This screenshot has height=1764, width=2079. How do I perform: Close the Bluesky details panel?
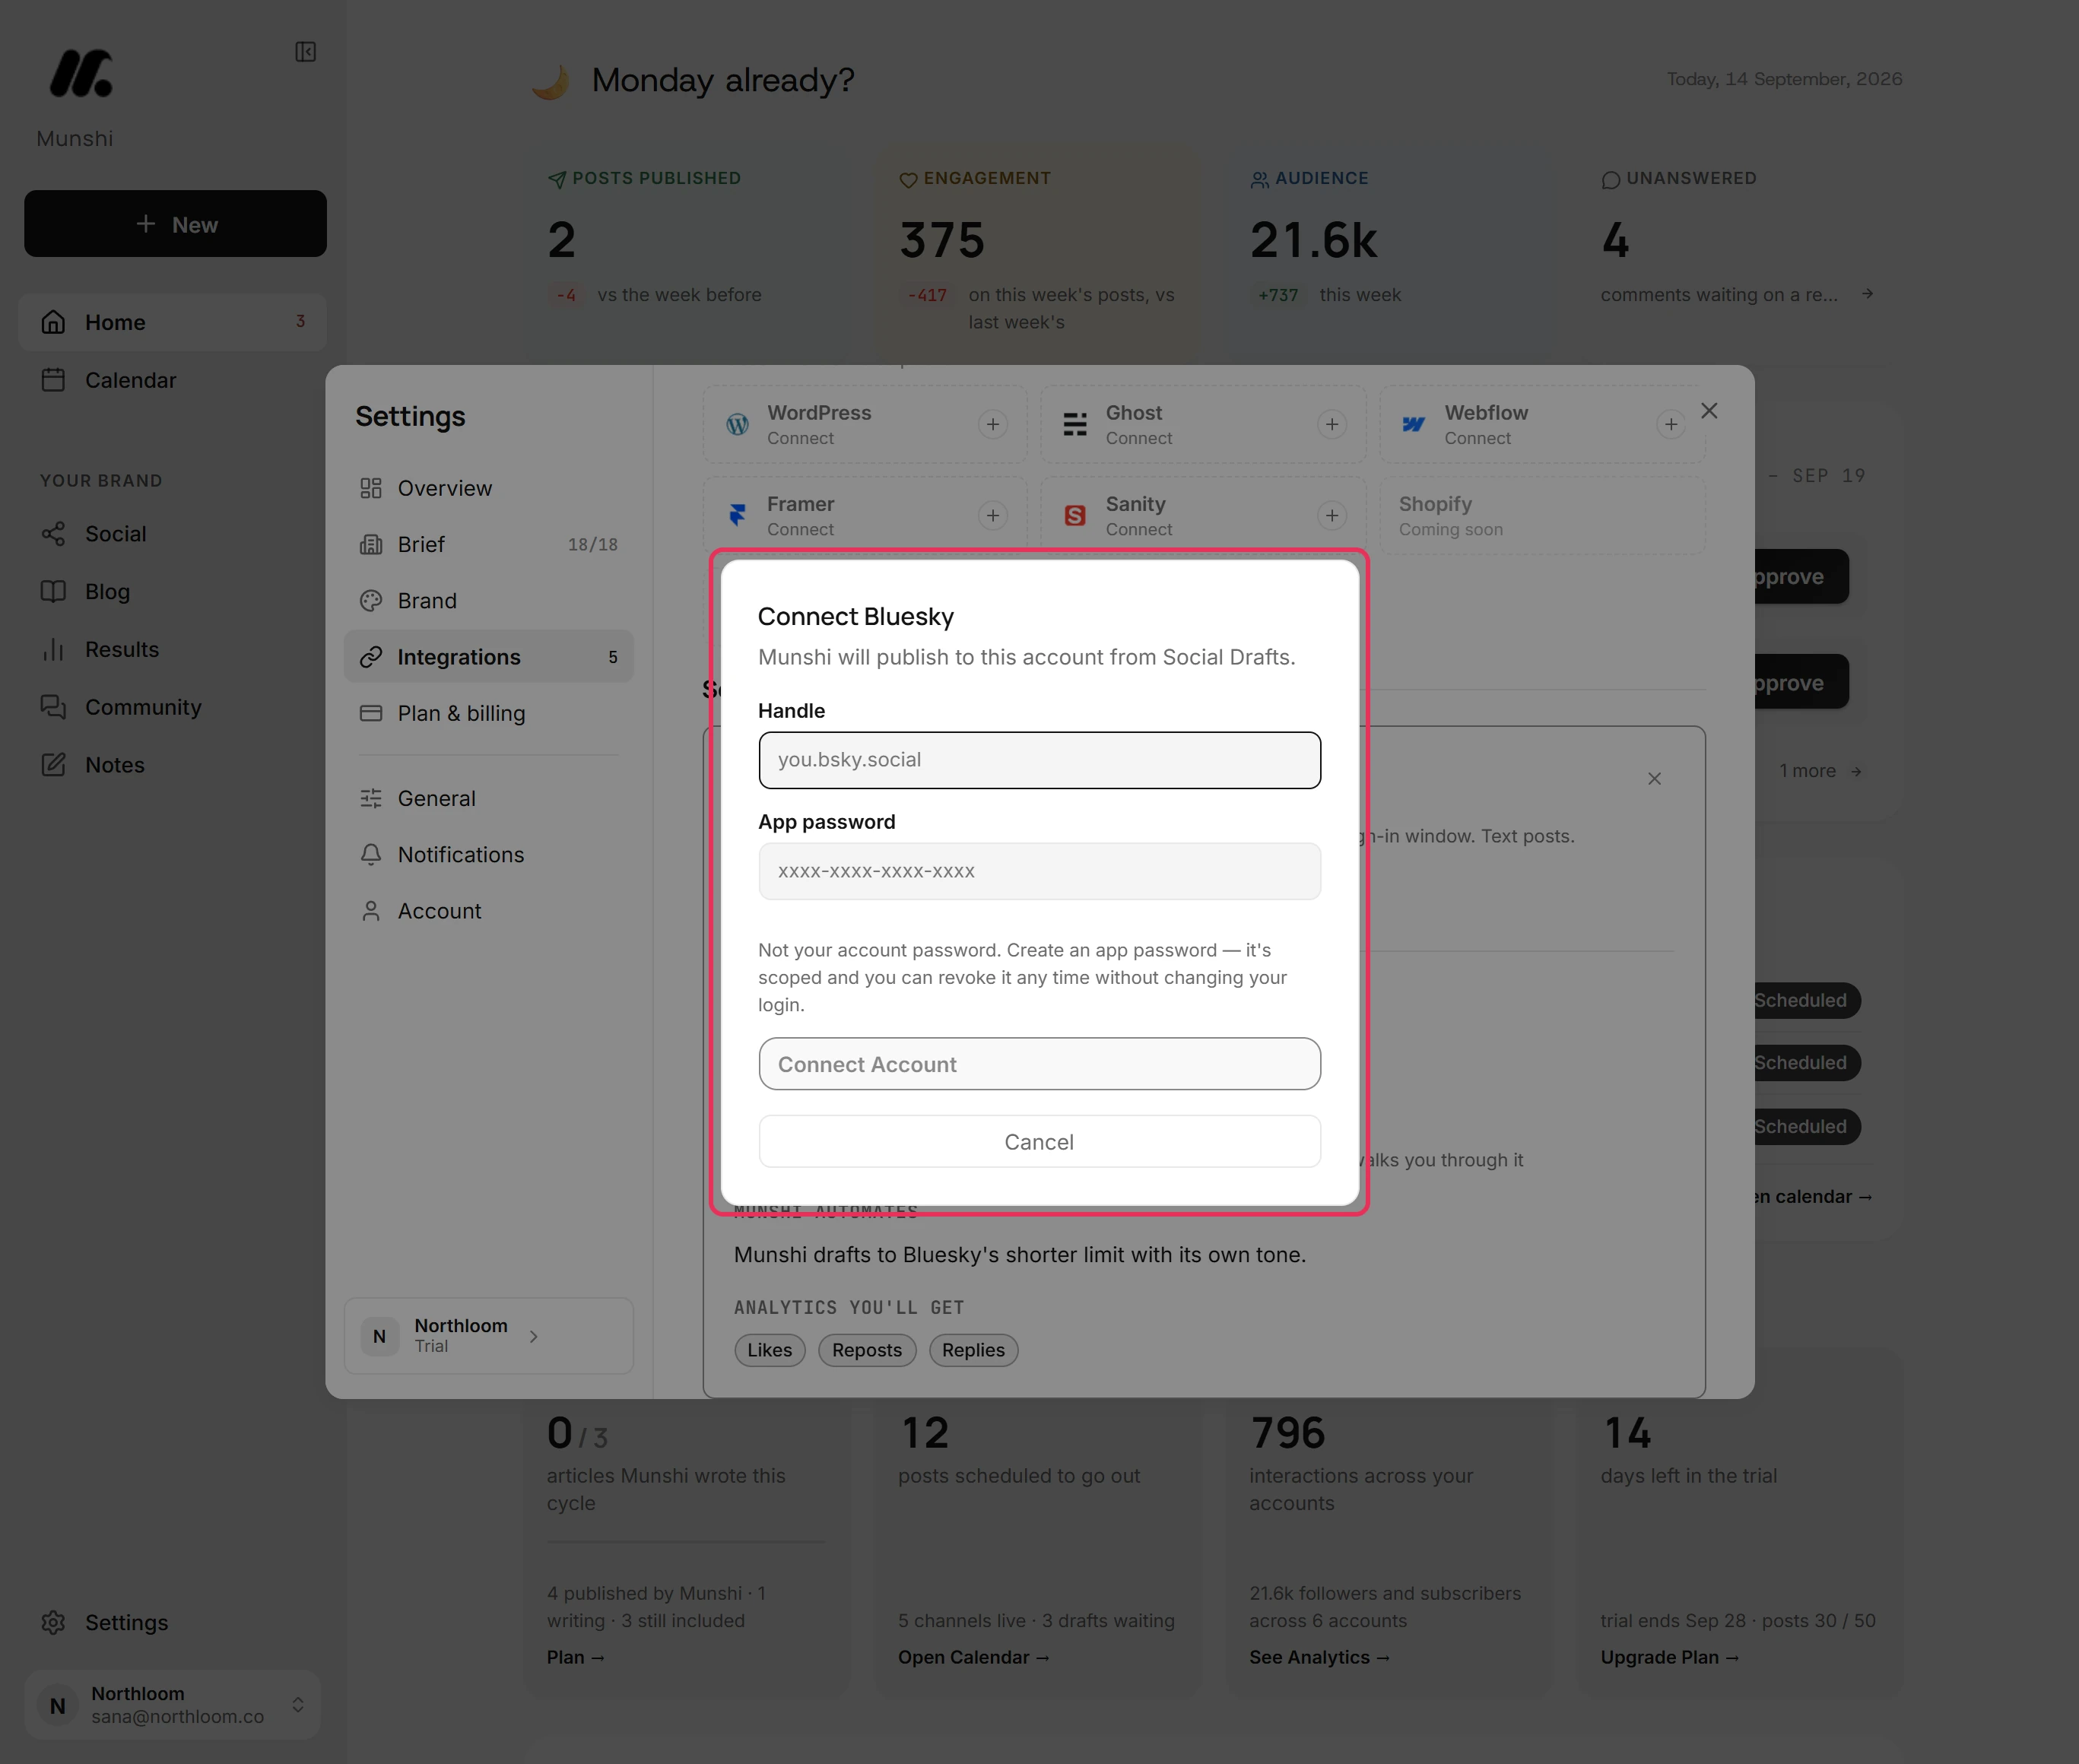(x=1655, y=779)
